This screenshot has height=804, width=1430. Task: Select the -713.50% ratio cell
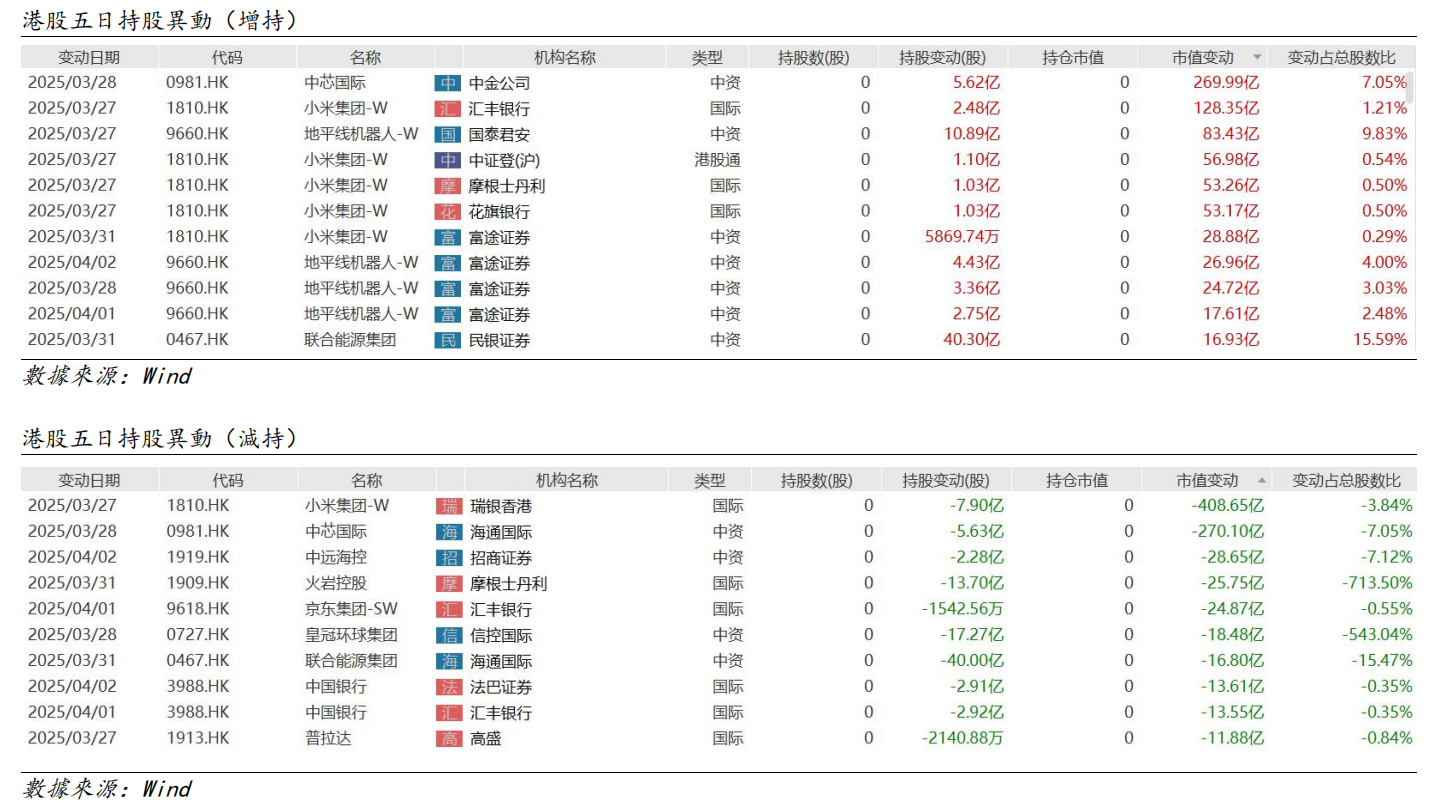(1377, 583)
